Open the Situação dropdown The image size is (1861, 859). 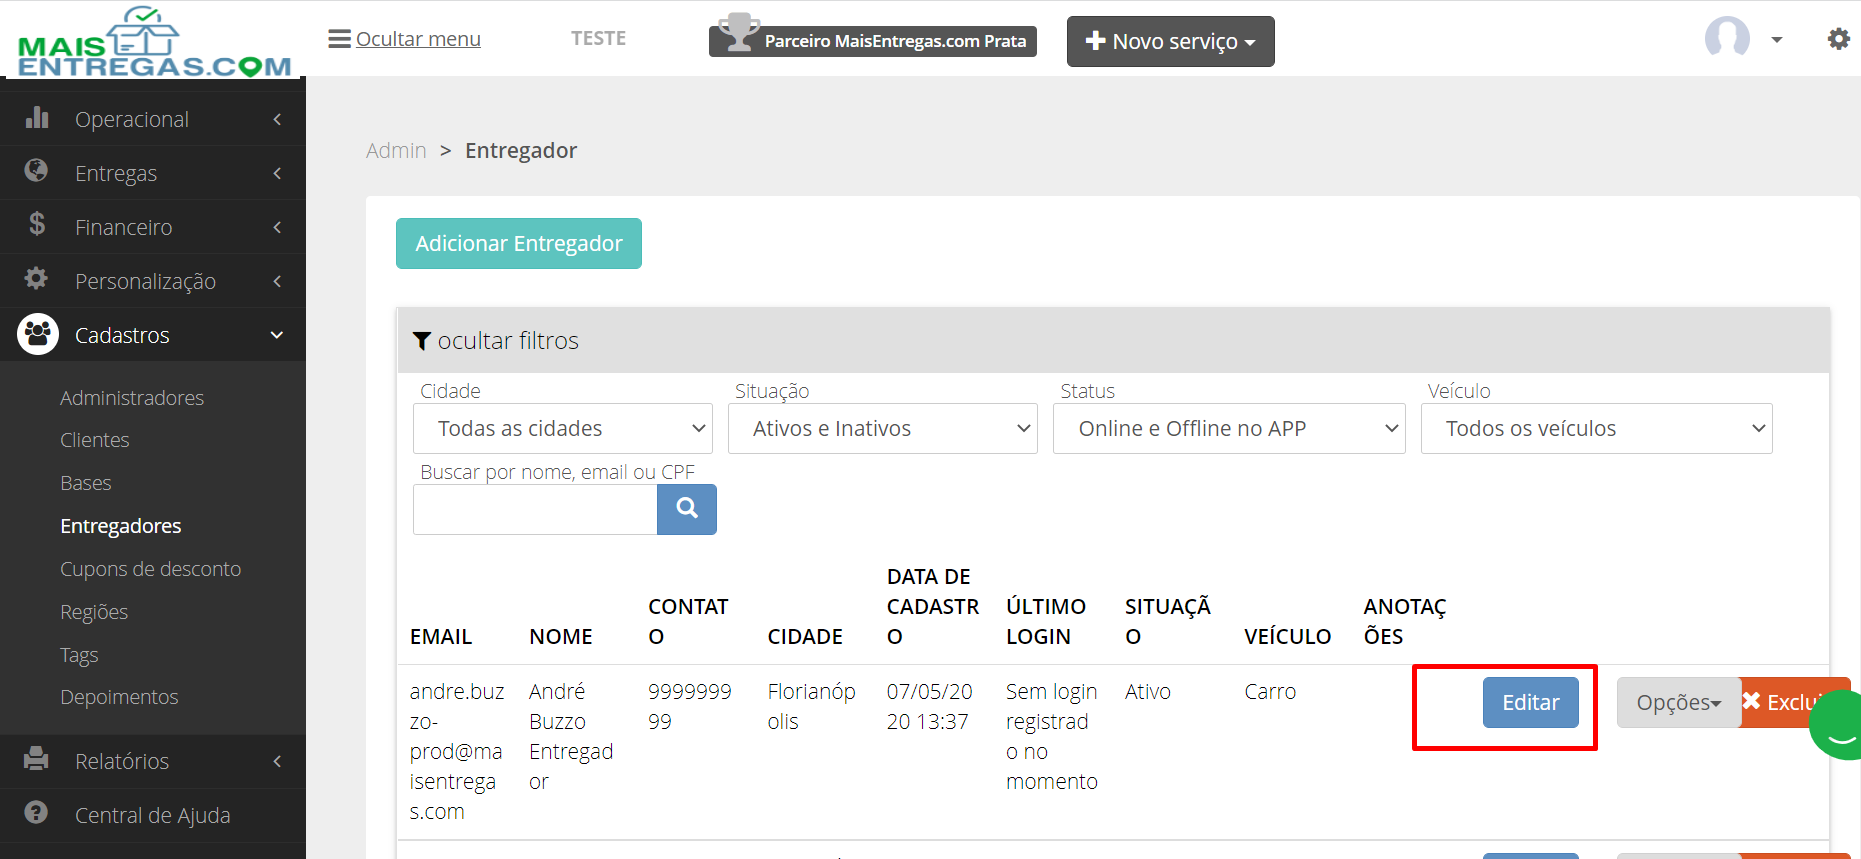883,428
